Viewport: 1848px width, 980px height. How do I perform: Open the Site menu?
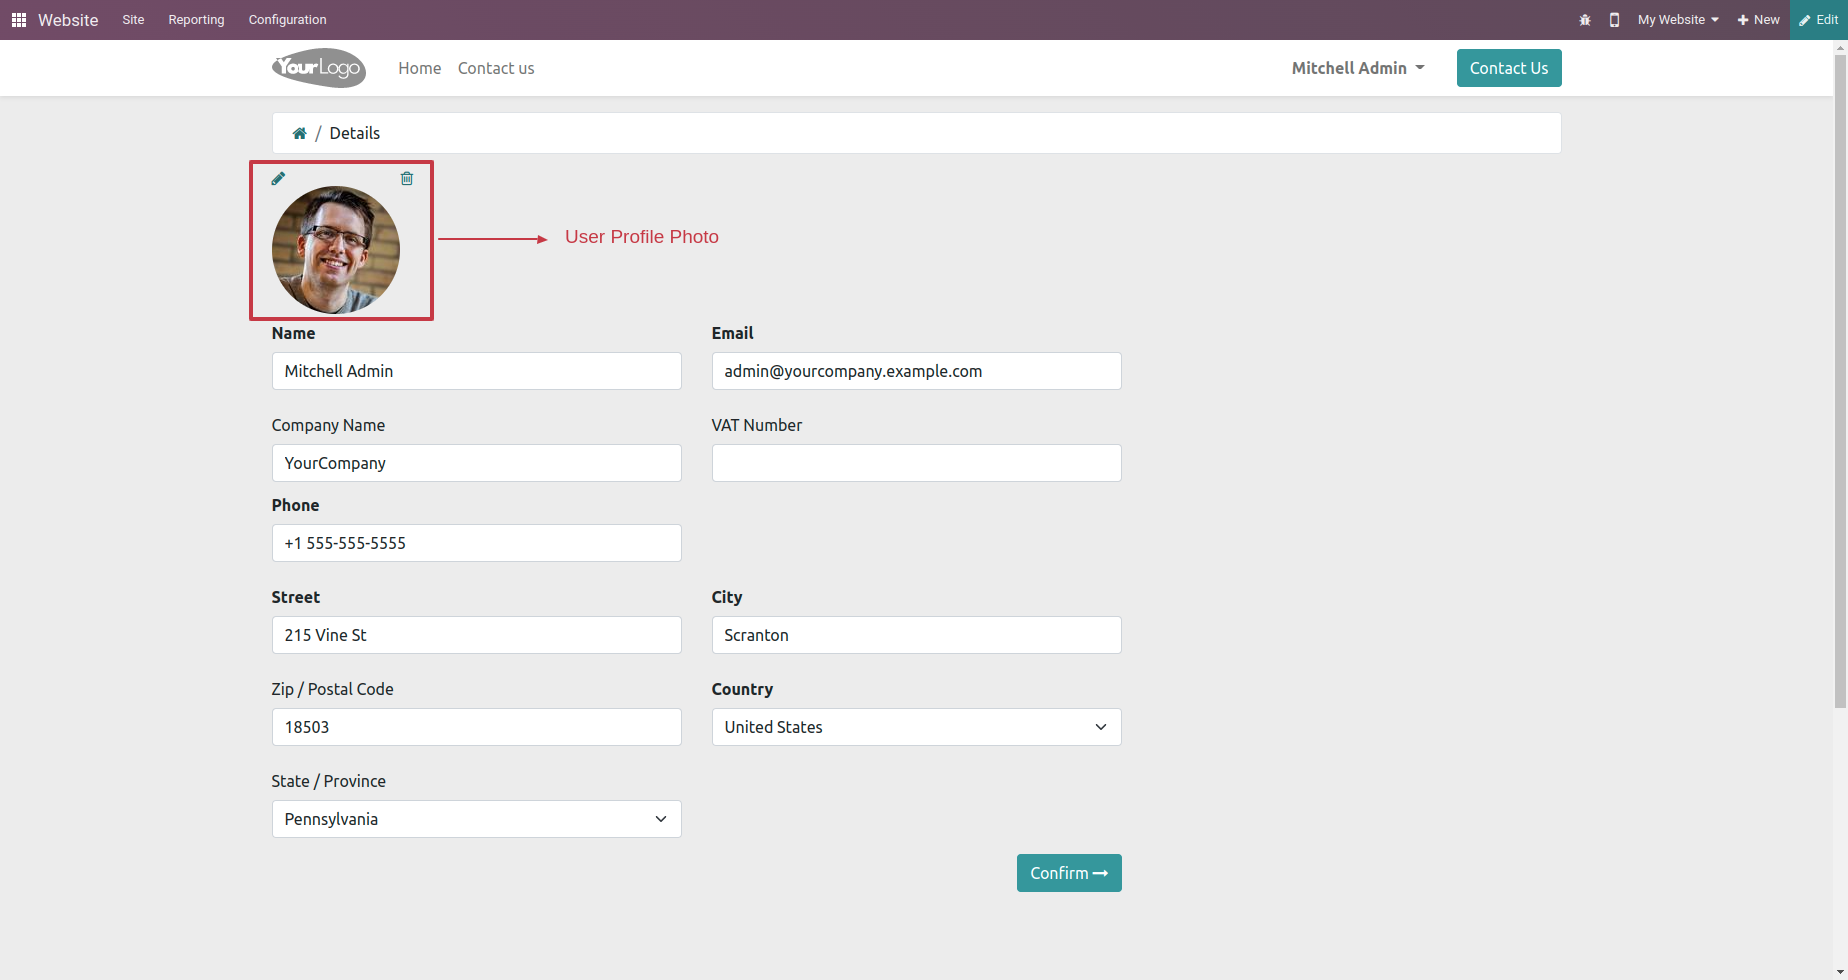click(x=133, y=20)
